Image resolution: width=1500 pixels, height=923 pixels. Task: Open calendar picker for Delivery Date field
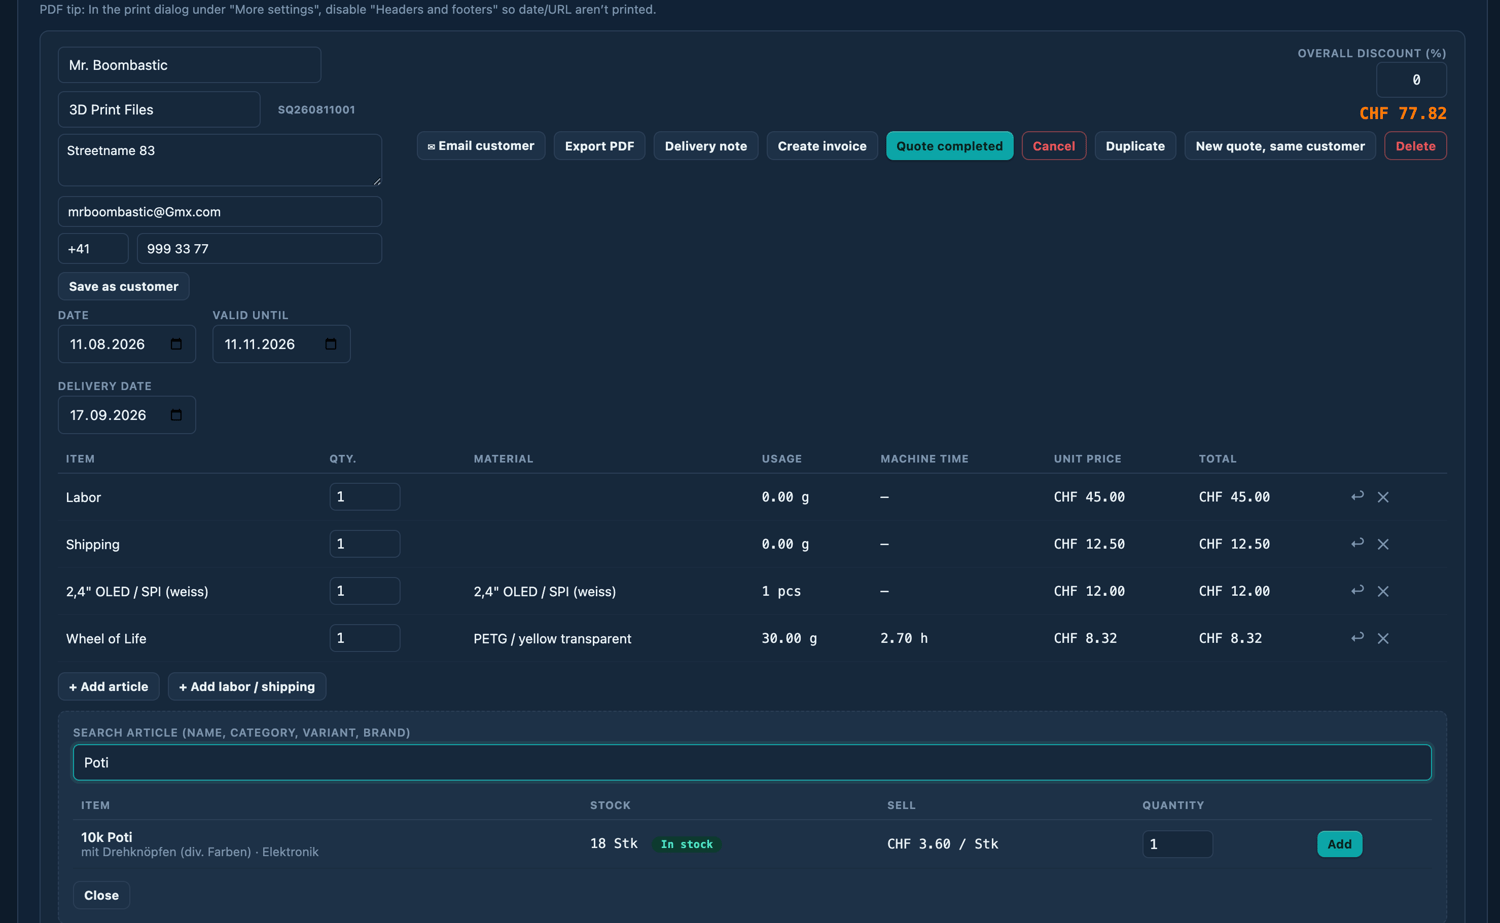pyautogui.click(x=176, y=415)
